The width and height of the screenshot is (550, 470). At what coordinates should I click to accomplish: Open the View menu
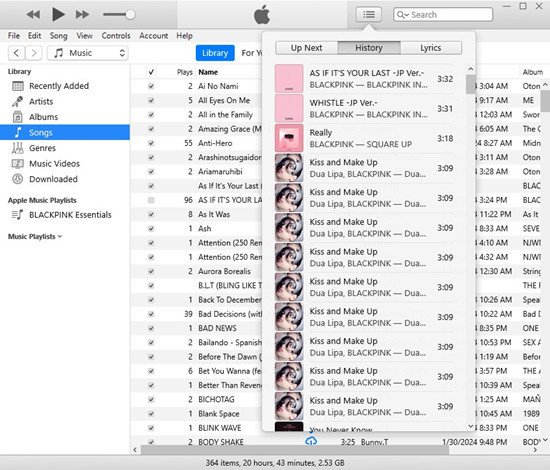coord(85,36)
